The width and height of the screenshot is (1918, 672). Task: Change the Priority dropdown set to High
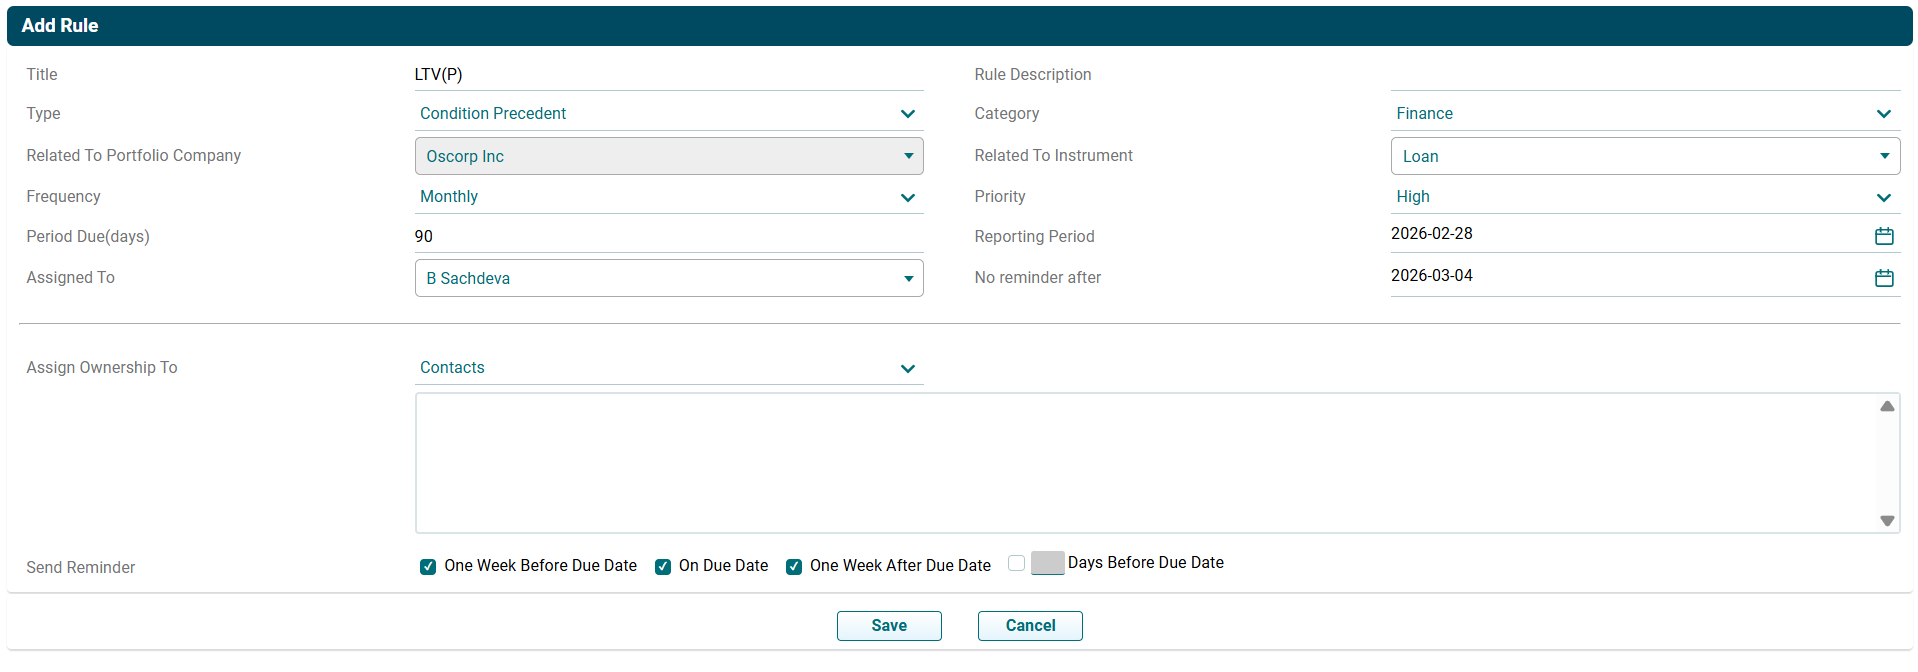1644,197
